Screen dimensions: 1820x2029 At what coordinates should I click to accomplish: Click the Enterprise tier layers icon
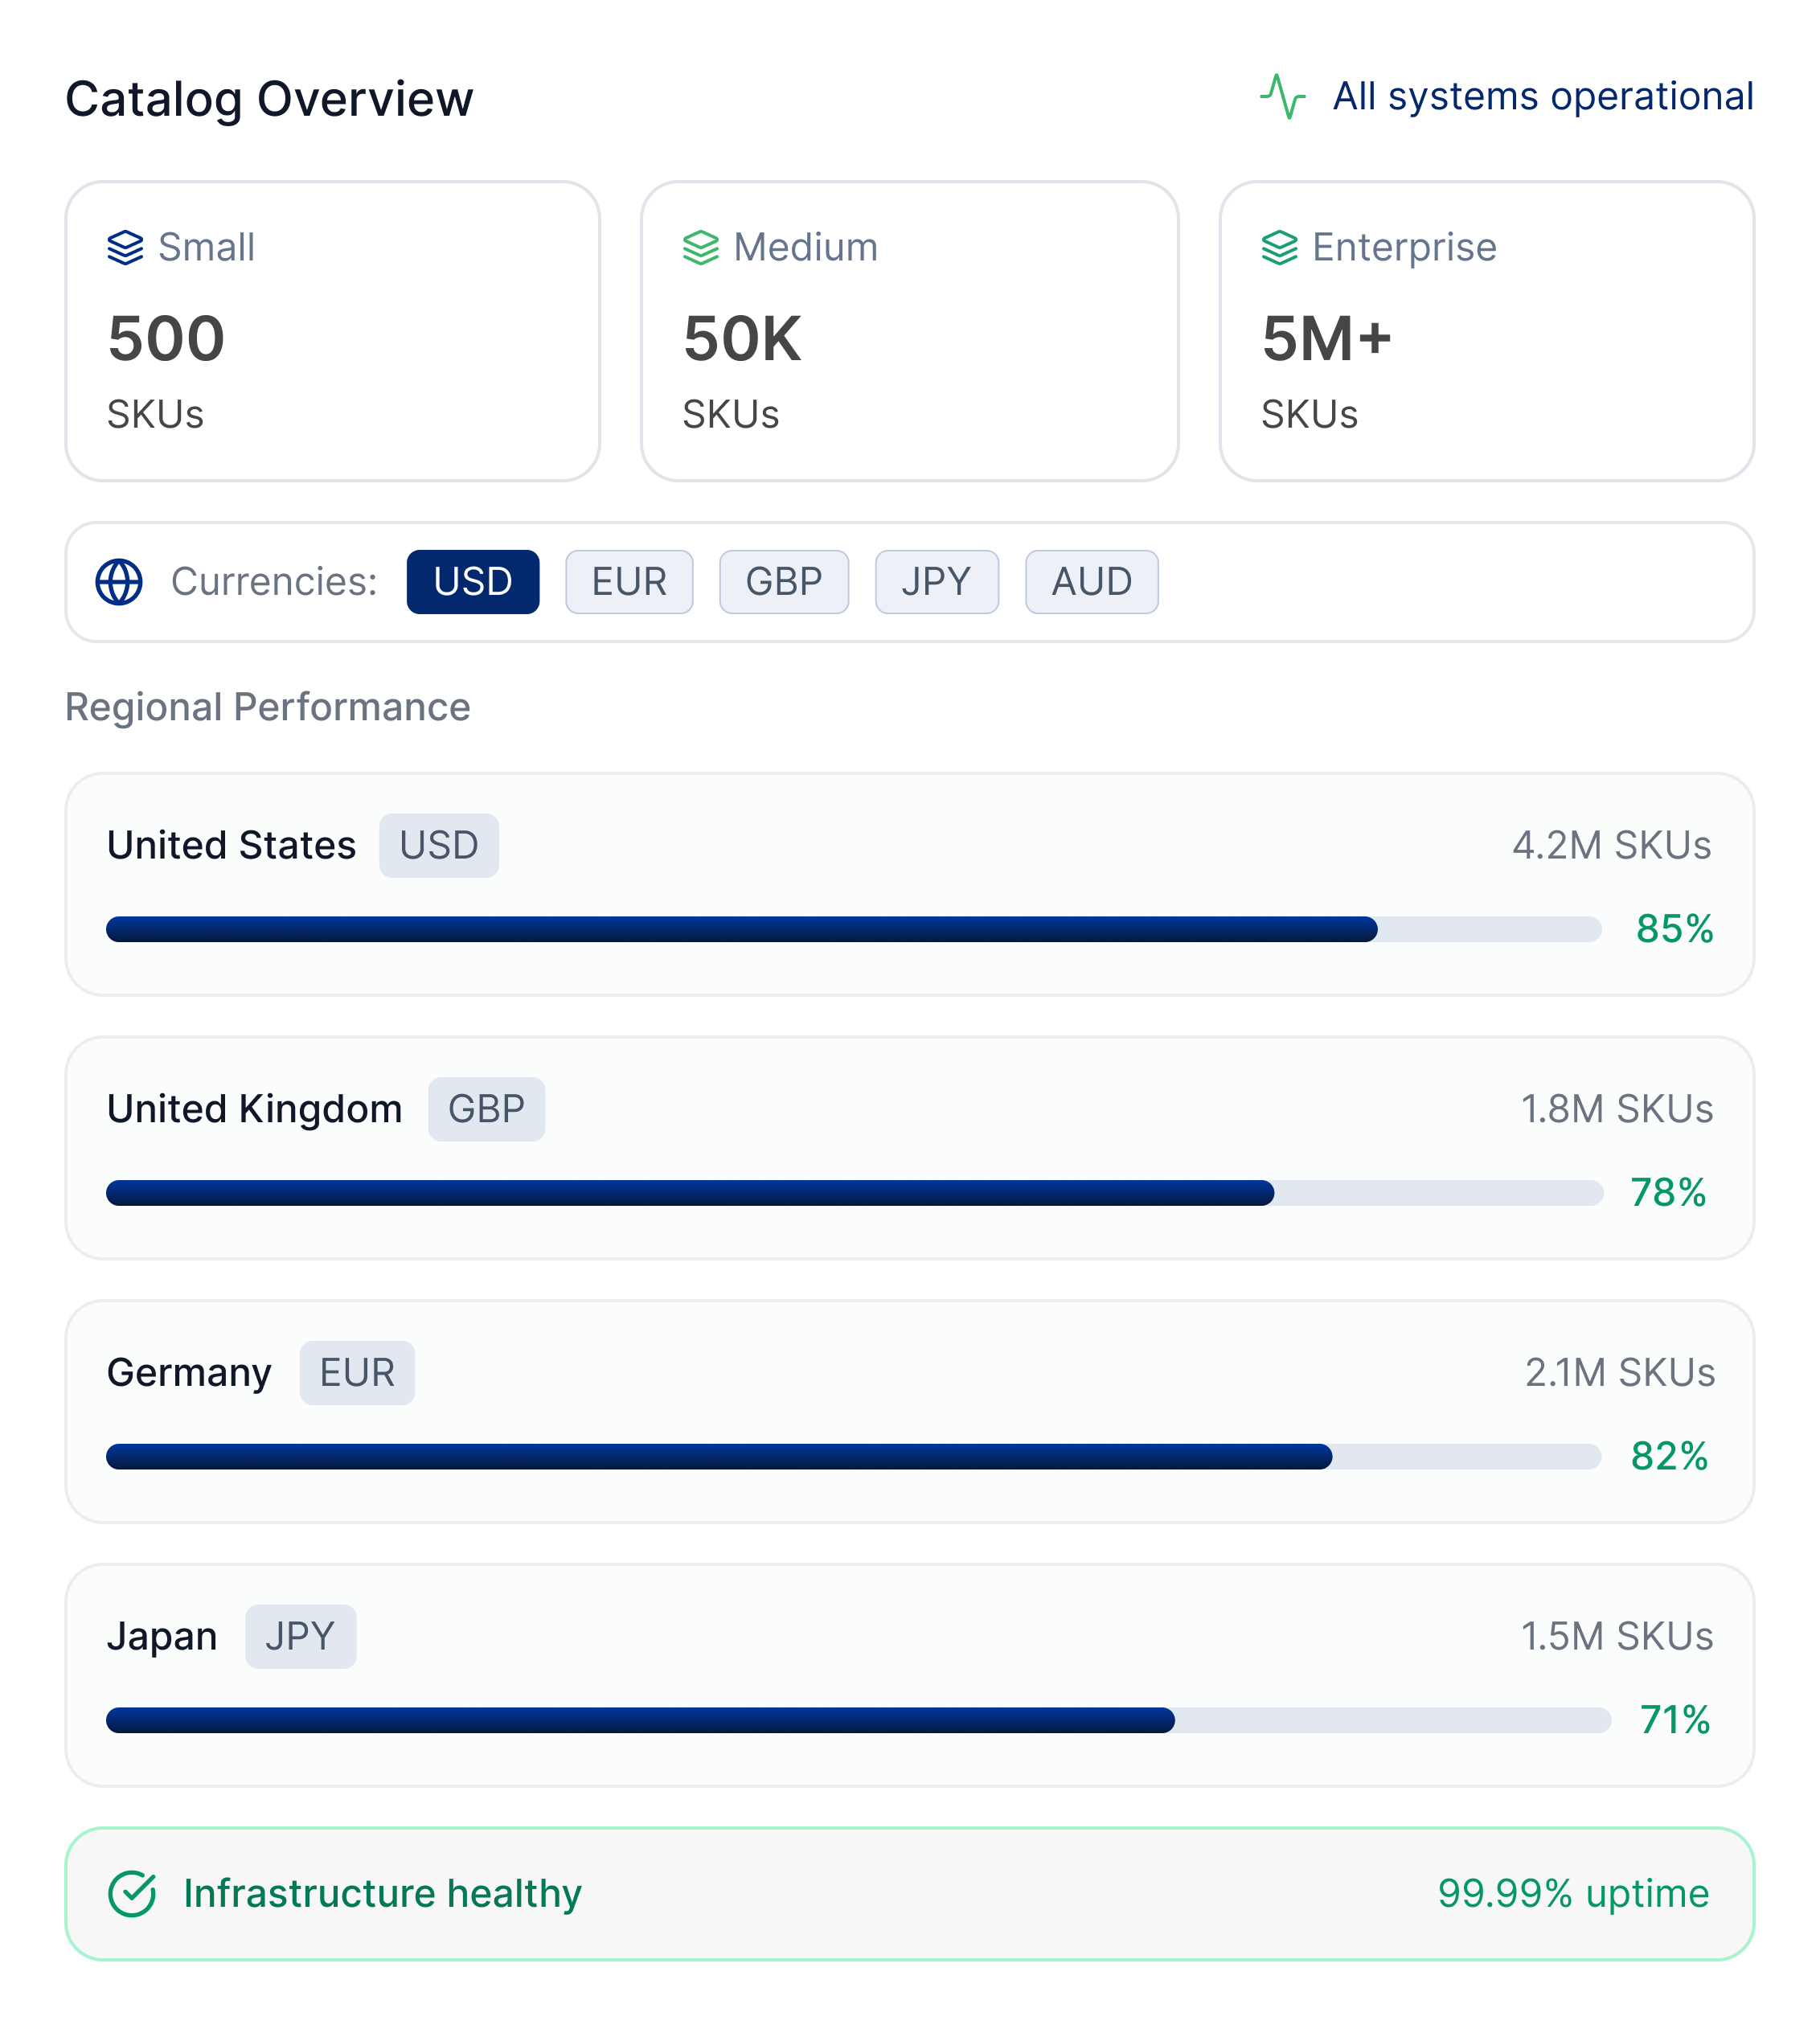tap(1279, 247)
